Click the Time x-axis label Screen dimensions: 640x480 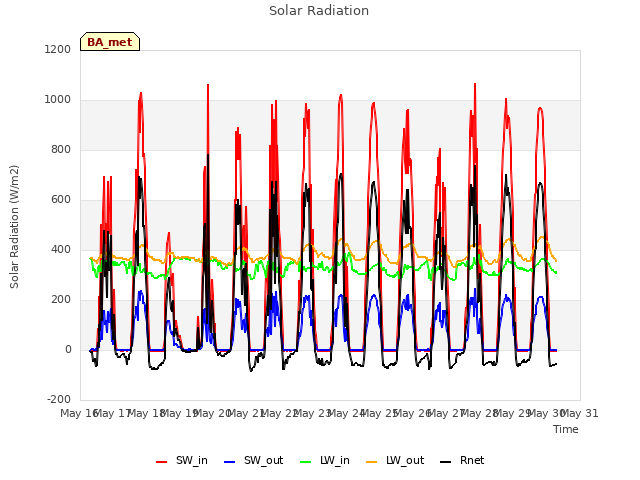pos(566,429)
